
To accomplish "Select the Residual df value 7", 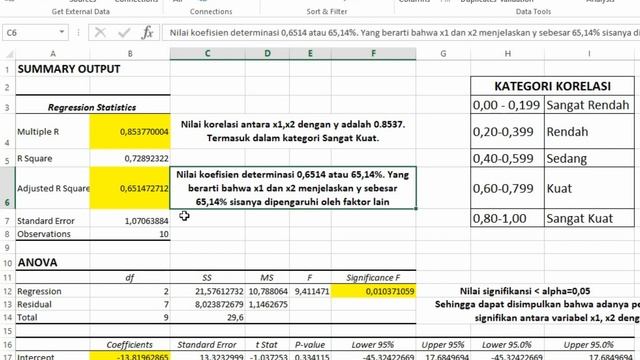I will click(130, 304).
